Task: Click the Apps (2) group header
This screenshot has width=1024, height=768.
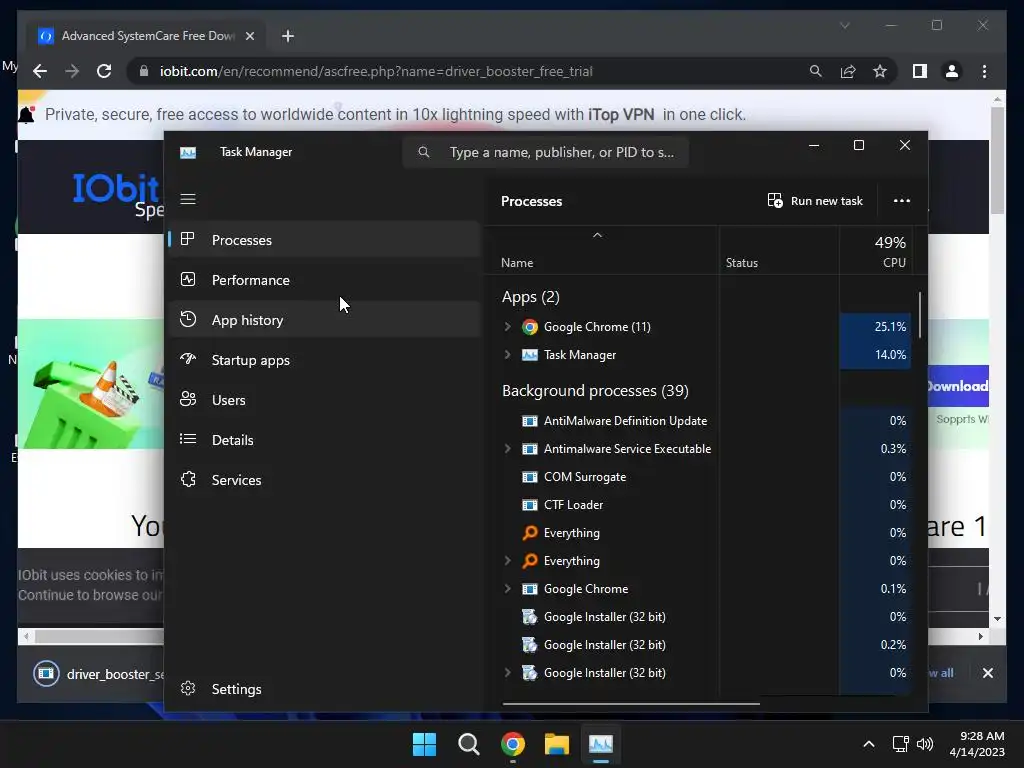Action: [x=530, y=296]
